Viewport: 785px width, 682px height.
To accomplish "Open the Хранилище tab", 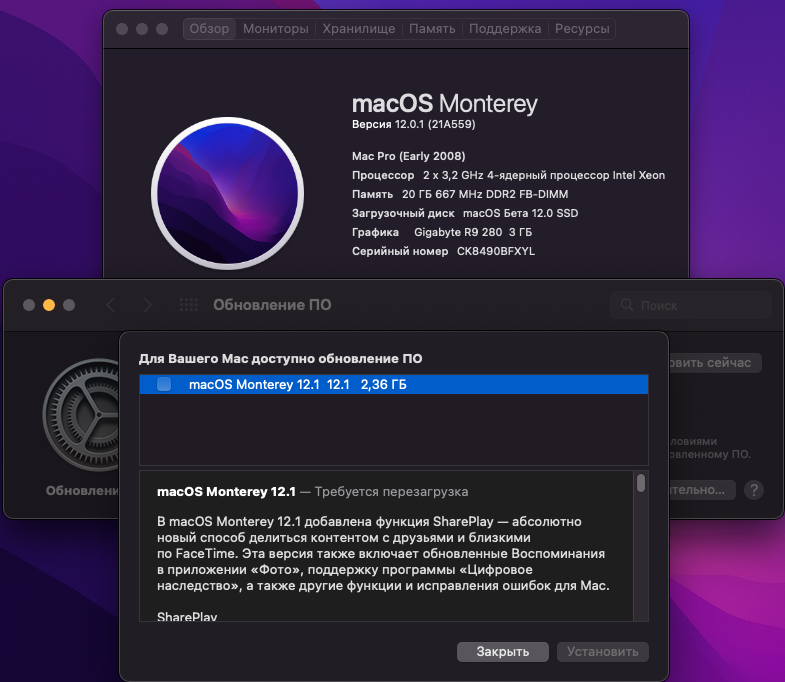I will point(358,29).
